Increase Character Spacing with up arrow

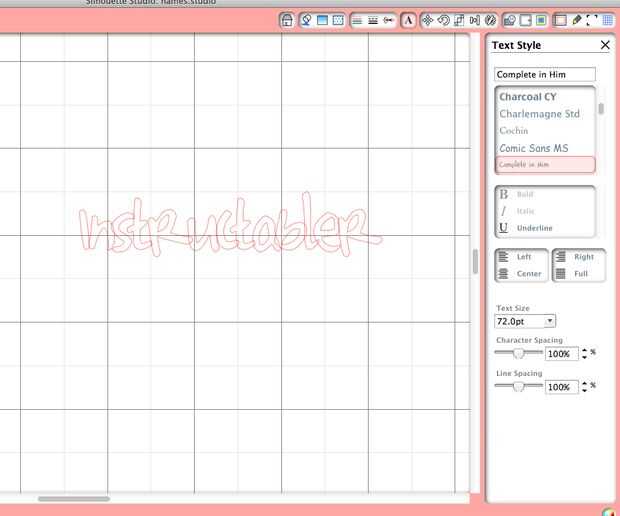584,350
